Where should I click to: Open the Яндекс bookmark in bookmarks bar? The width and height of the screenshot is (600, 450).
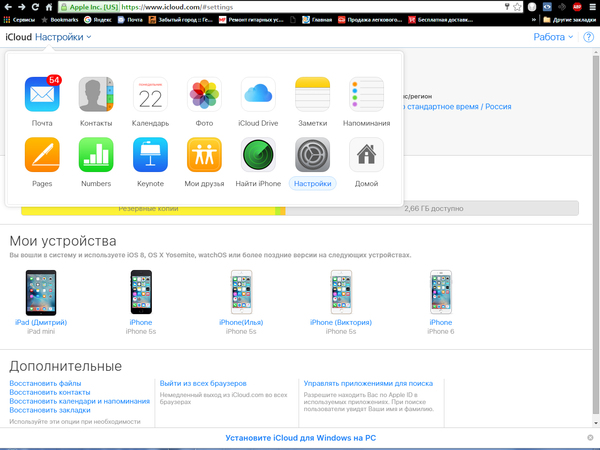pyautogui.click(x=100, y=19)
